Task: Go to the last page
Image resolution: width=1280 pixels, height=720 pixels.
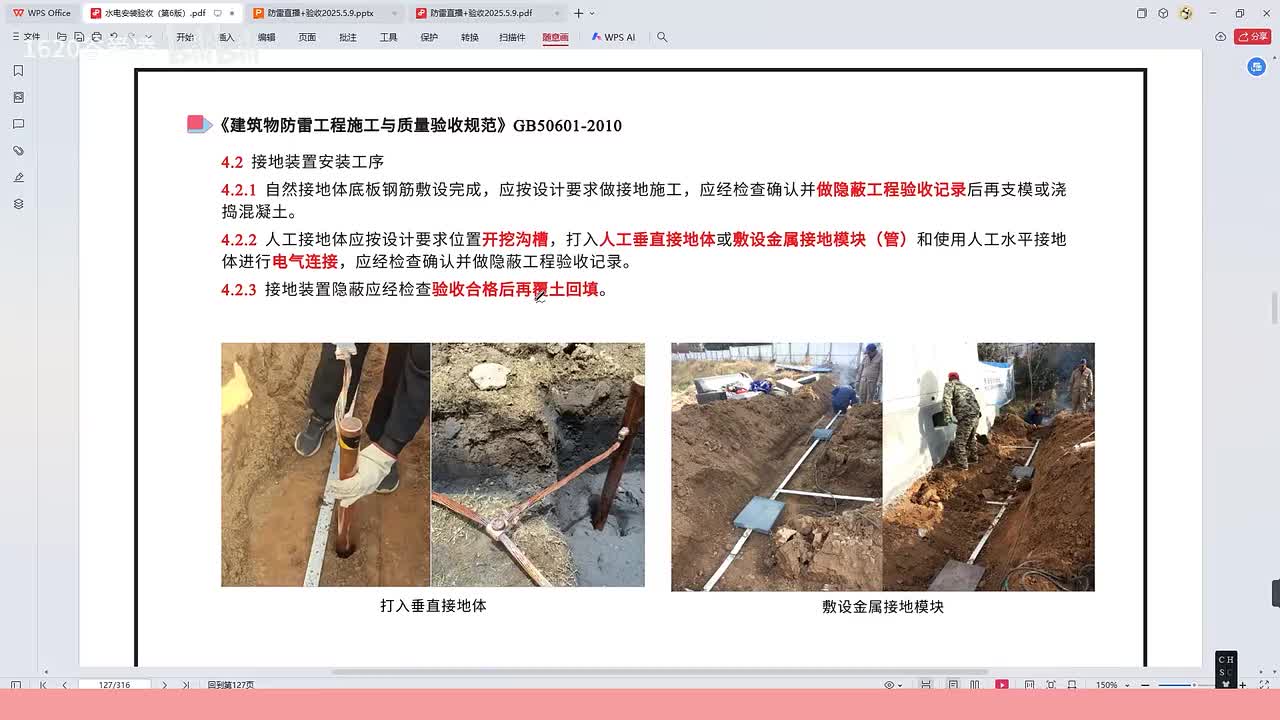Action: 186,685
